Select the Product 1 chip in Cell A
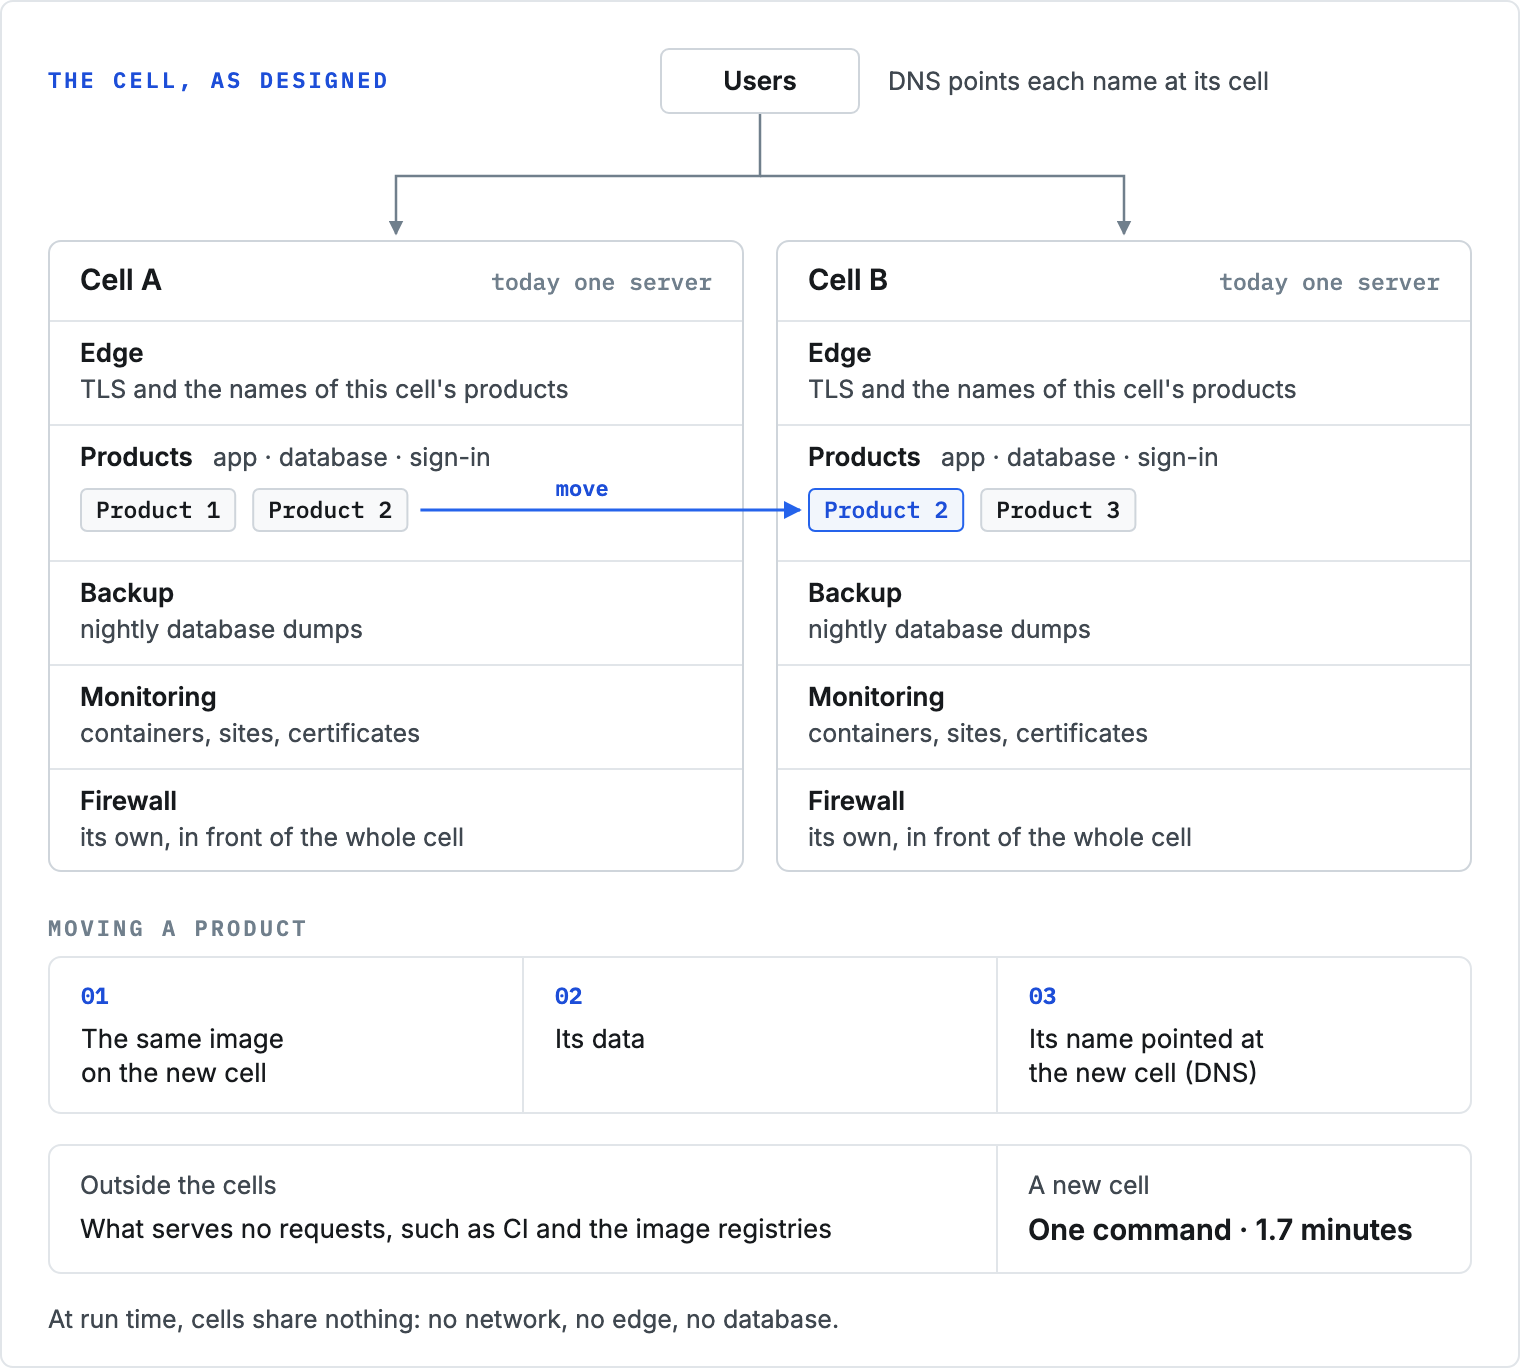 pos(158,510)
